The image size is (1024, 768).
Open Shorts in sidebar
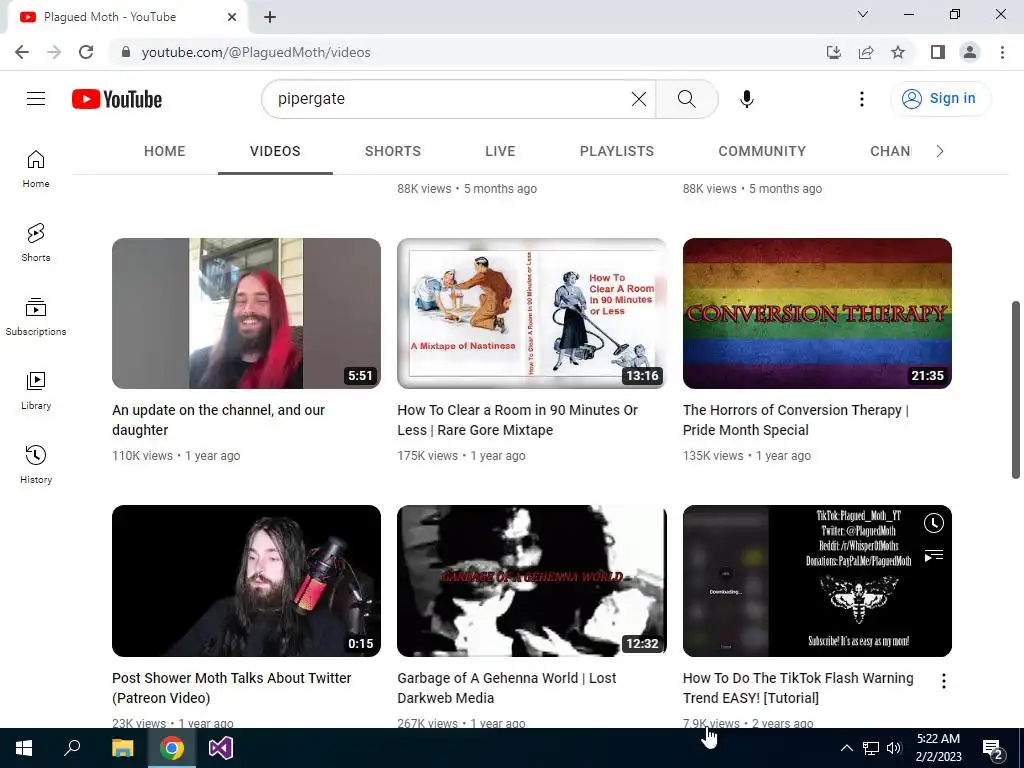click(36, 242)
